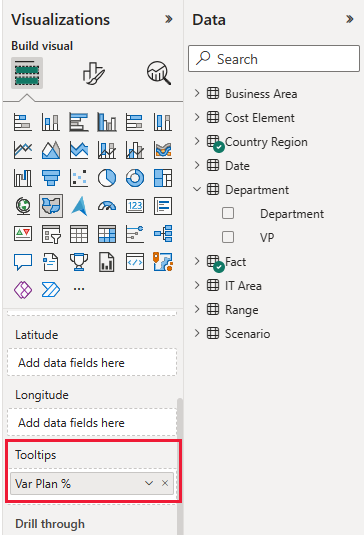Expand the Fact table
The width and height of the screenshot is (364, 535).
(197, 261)
